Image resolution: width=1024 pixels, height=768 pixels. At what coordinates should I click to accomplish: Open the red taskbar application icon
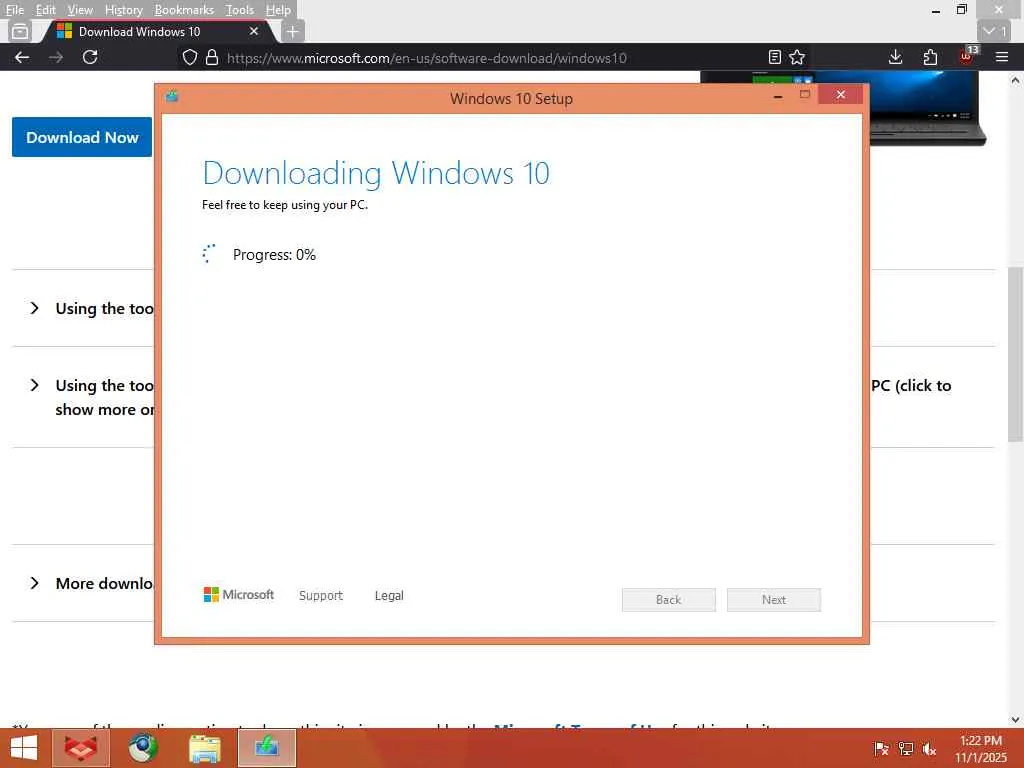pyautogui.click(x=81, y=748)
